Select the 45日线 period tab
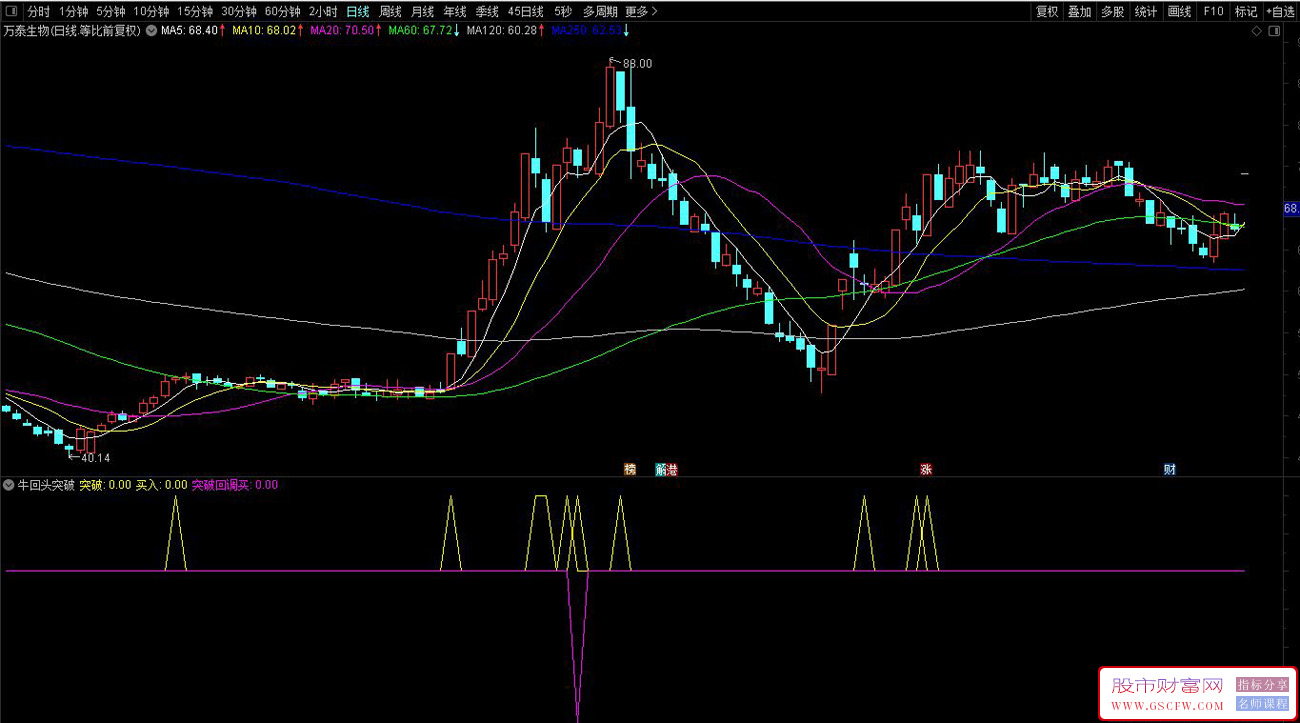1300x723 pixels. (x=526, y=12)
